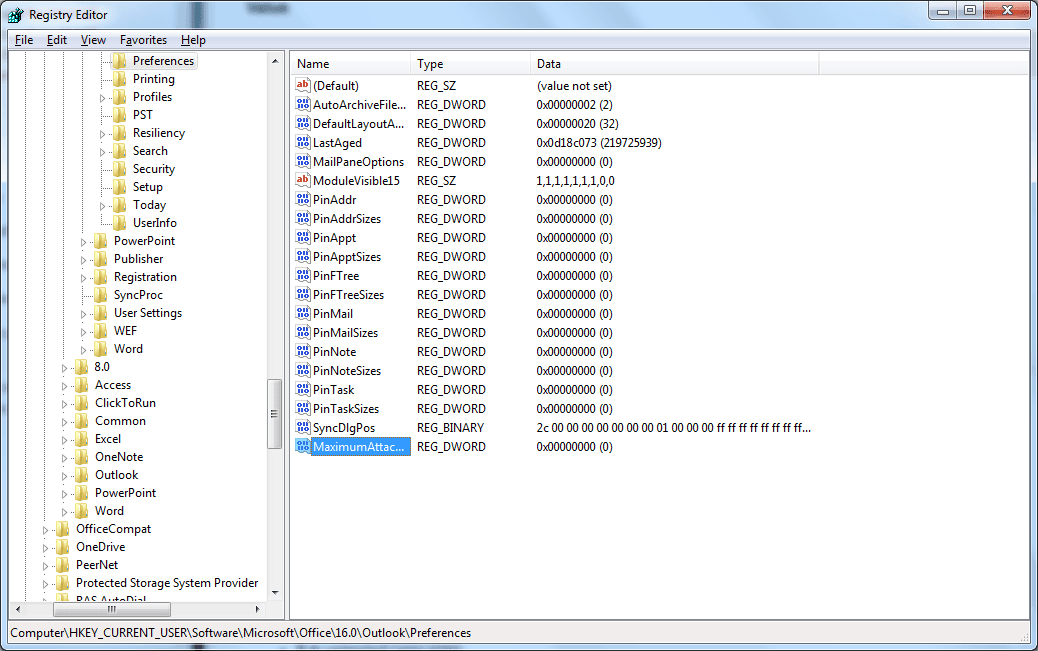
Task: Click tree pane scroll down arrow
Action: coord(275,593)
